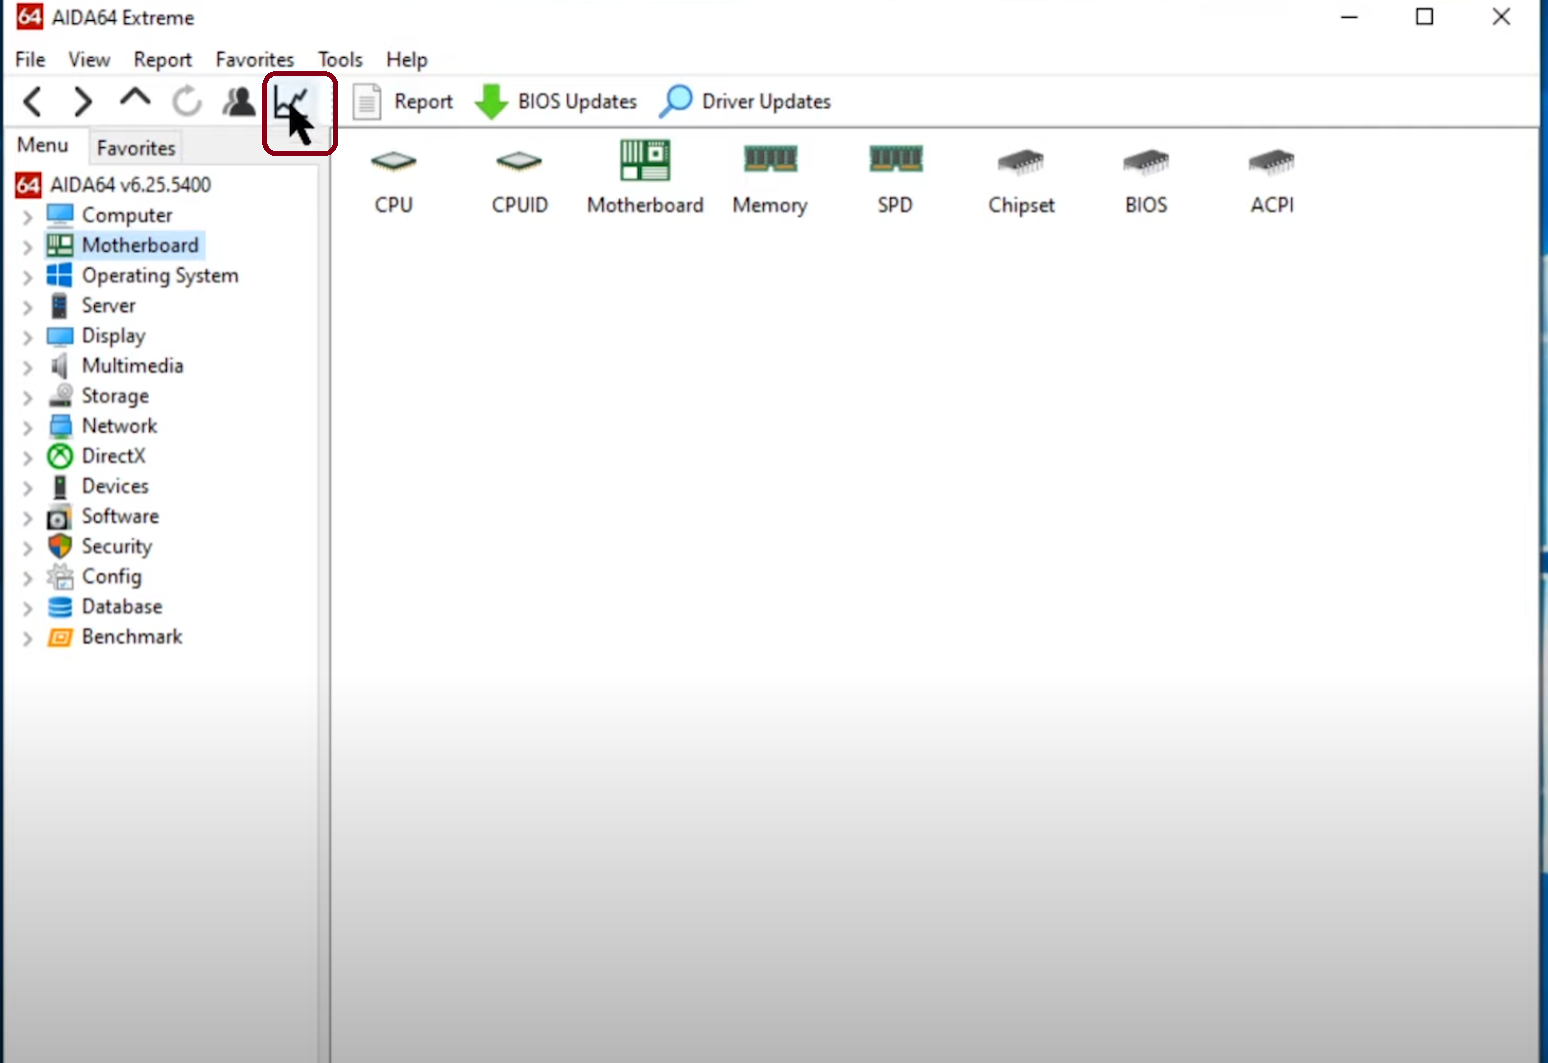Open the Chipset icon
The image size is (1548, 1063).
(1021, 161)
